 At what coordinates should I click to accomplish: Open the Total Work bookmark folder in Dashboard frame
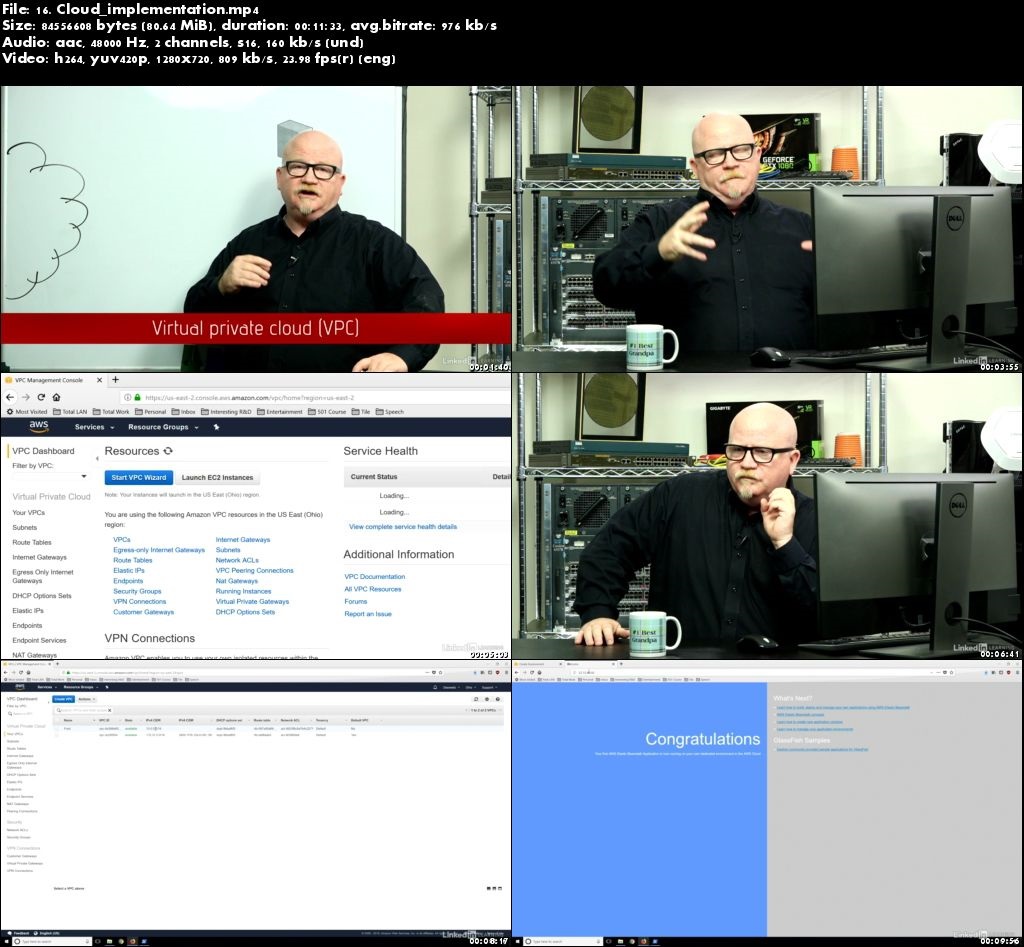(111, 412)
